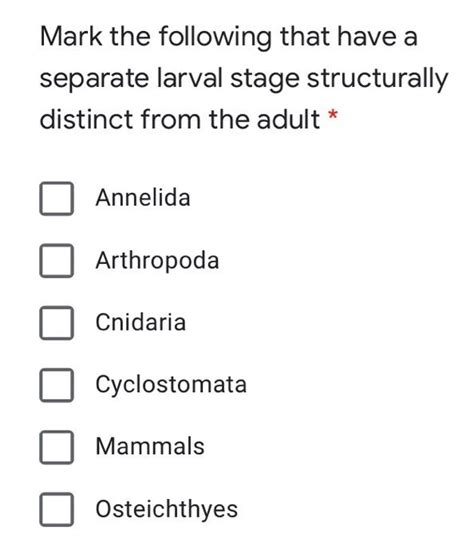The height and width of the screenshot is (558, 474).
Task: Toggle the Mammals checkbox
Action: [x=57, y=447]
